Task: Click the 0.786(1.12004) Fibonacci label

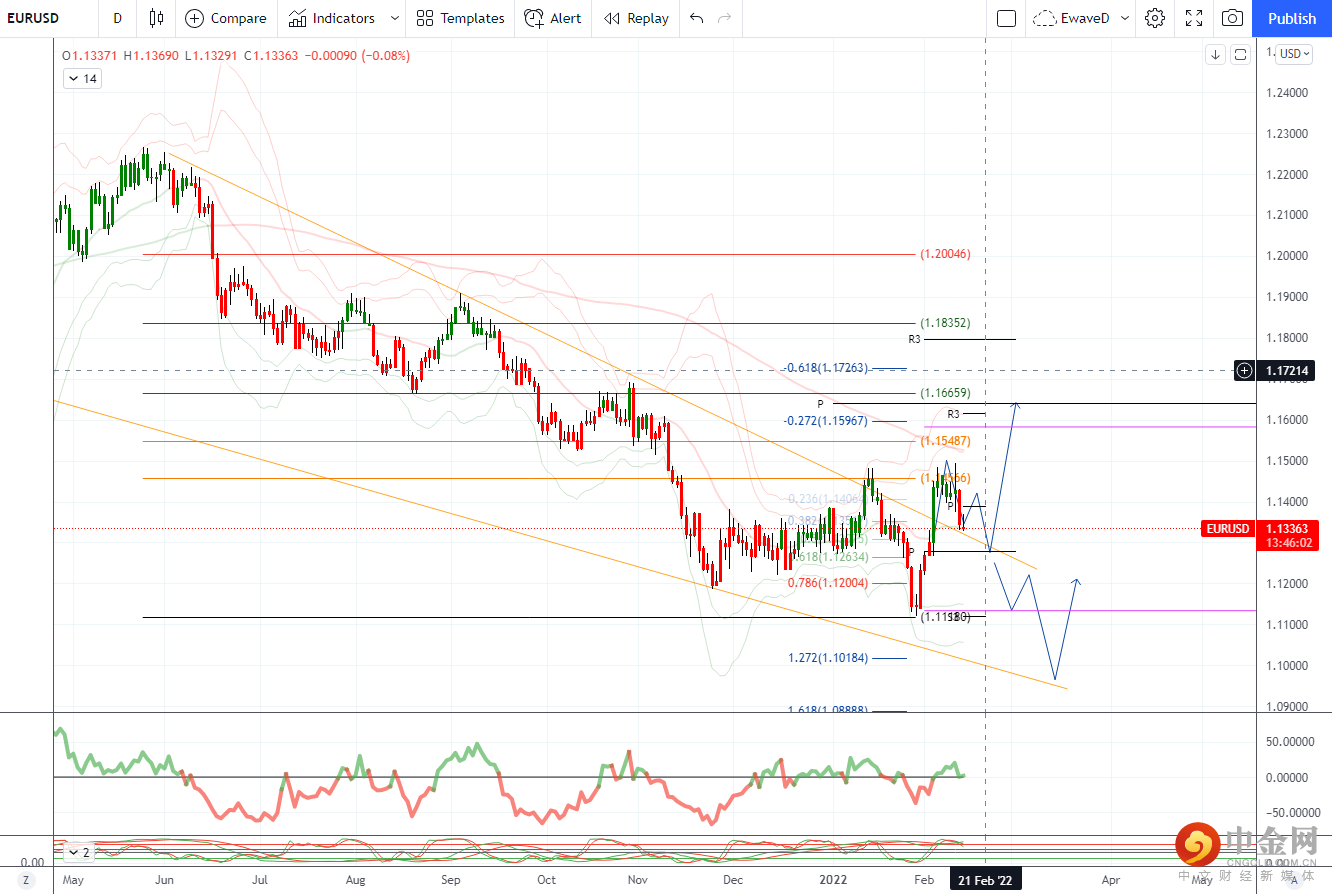Action: pos(828,583)
